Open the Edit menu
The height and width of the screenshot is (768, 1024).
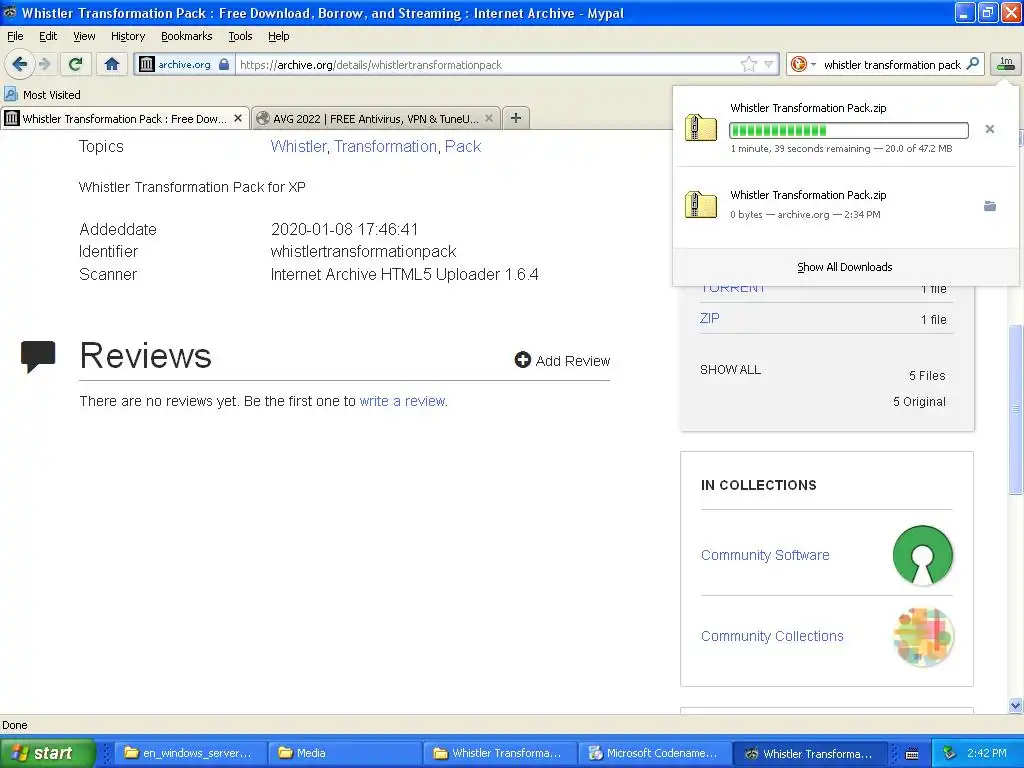click(x=48, y=36)
